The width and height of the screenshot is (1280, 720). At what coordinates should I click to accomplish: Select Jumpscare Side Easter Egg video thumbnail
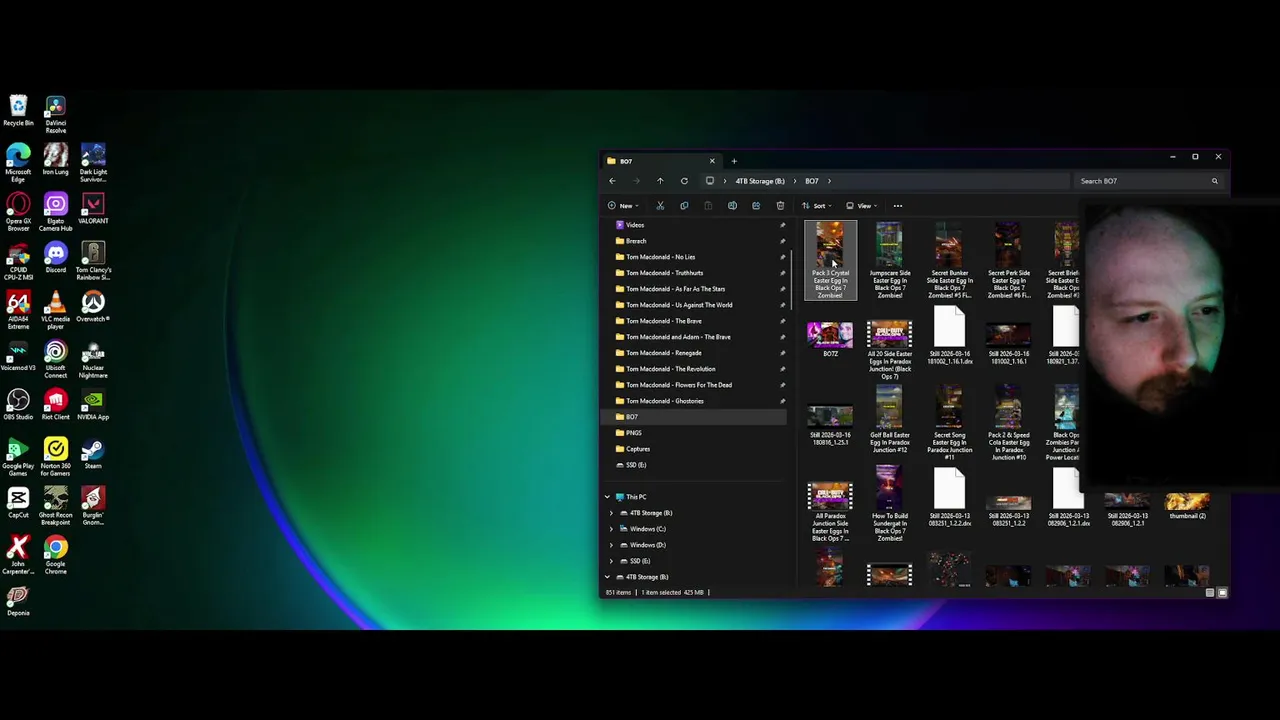pos(889,261)
